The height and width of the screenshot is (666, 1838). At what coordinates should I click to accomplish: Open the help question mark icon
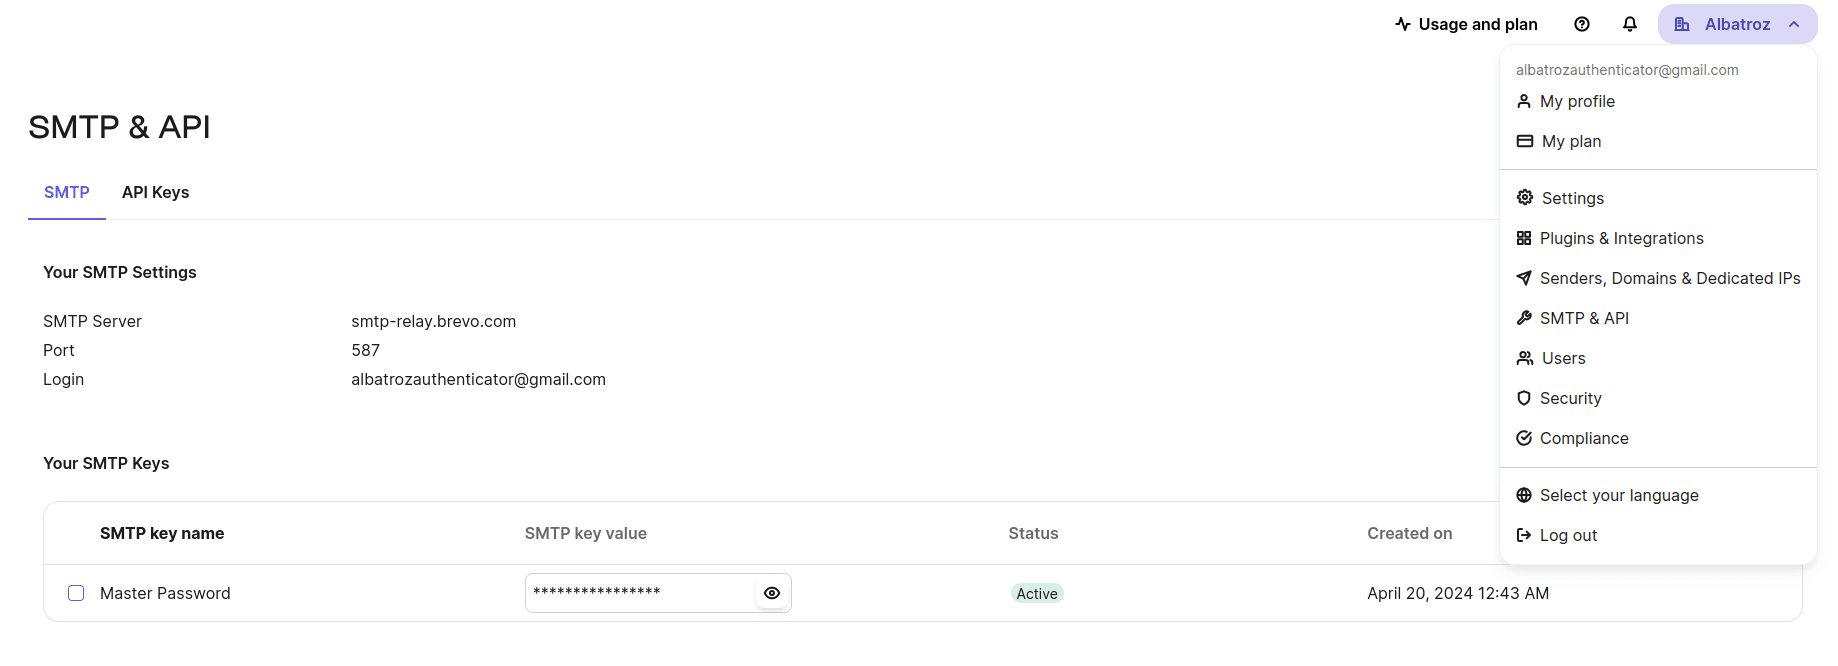(1582, 23)
